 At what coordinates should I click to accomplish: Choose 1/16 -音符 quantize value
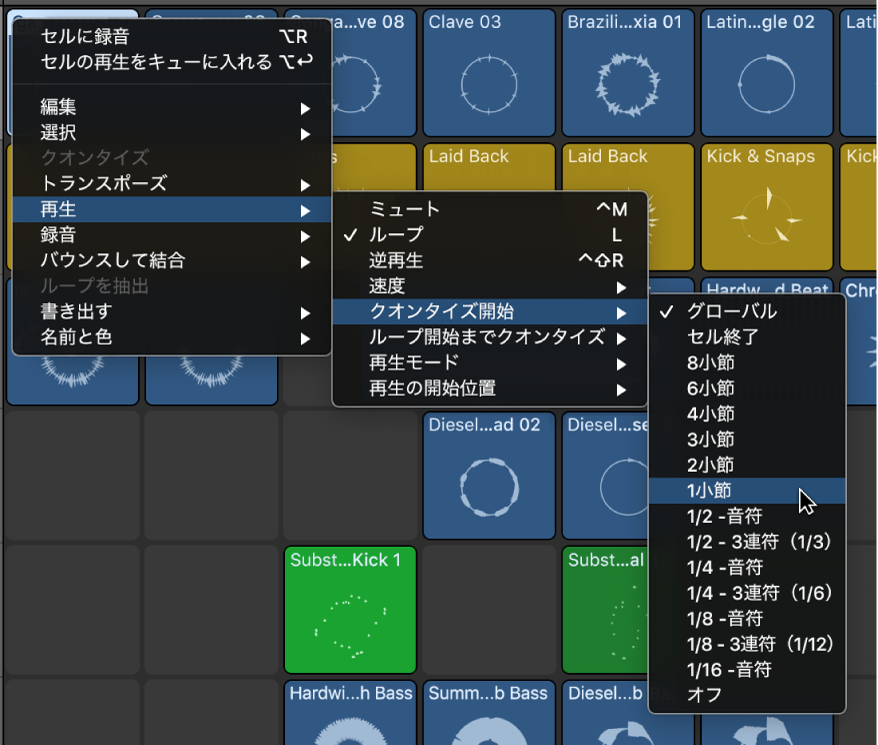coord(747,670)
